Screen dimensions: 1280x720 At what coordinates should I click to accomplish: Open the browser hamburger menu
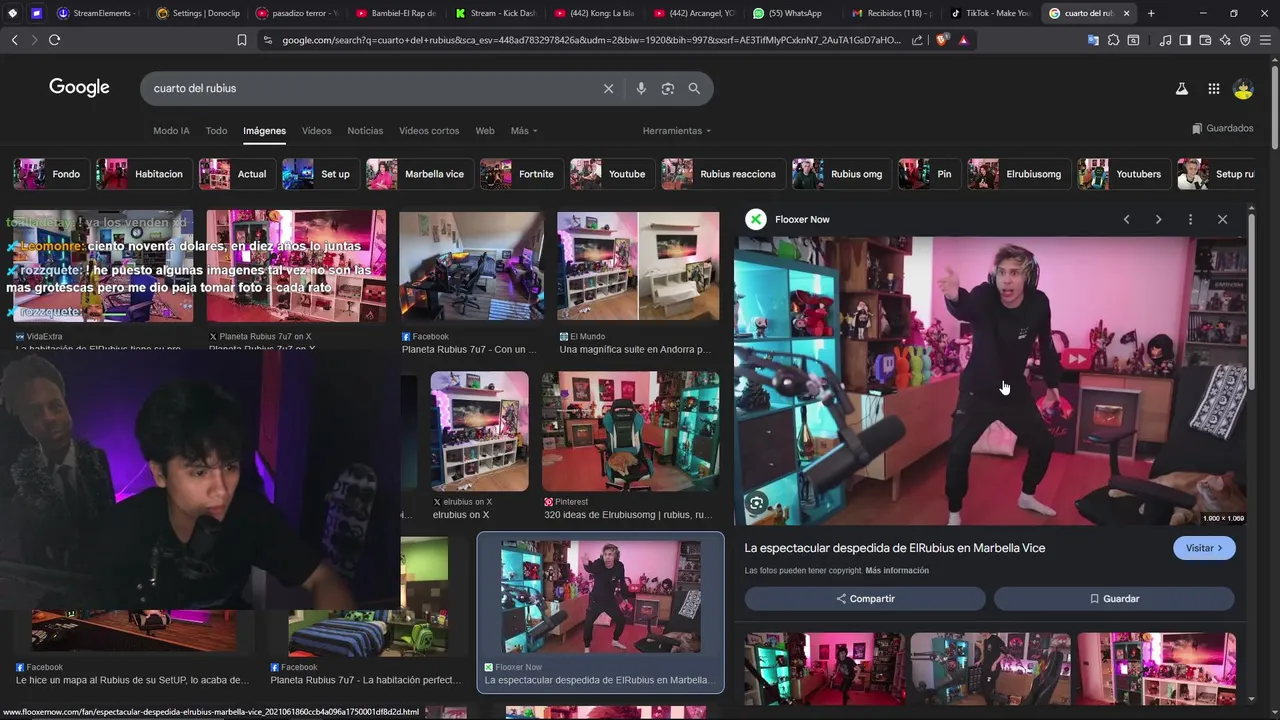[x=1266, y=40]
